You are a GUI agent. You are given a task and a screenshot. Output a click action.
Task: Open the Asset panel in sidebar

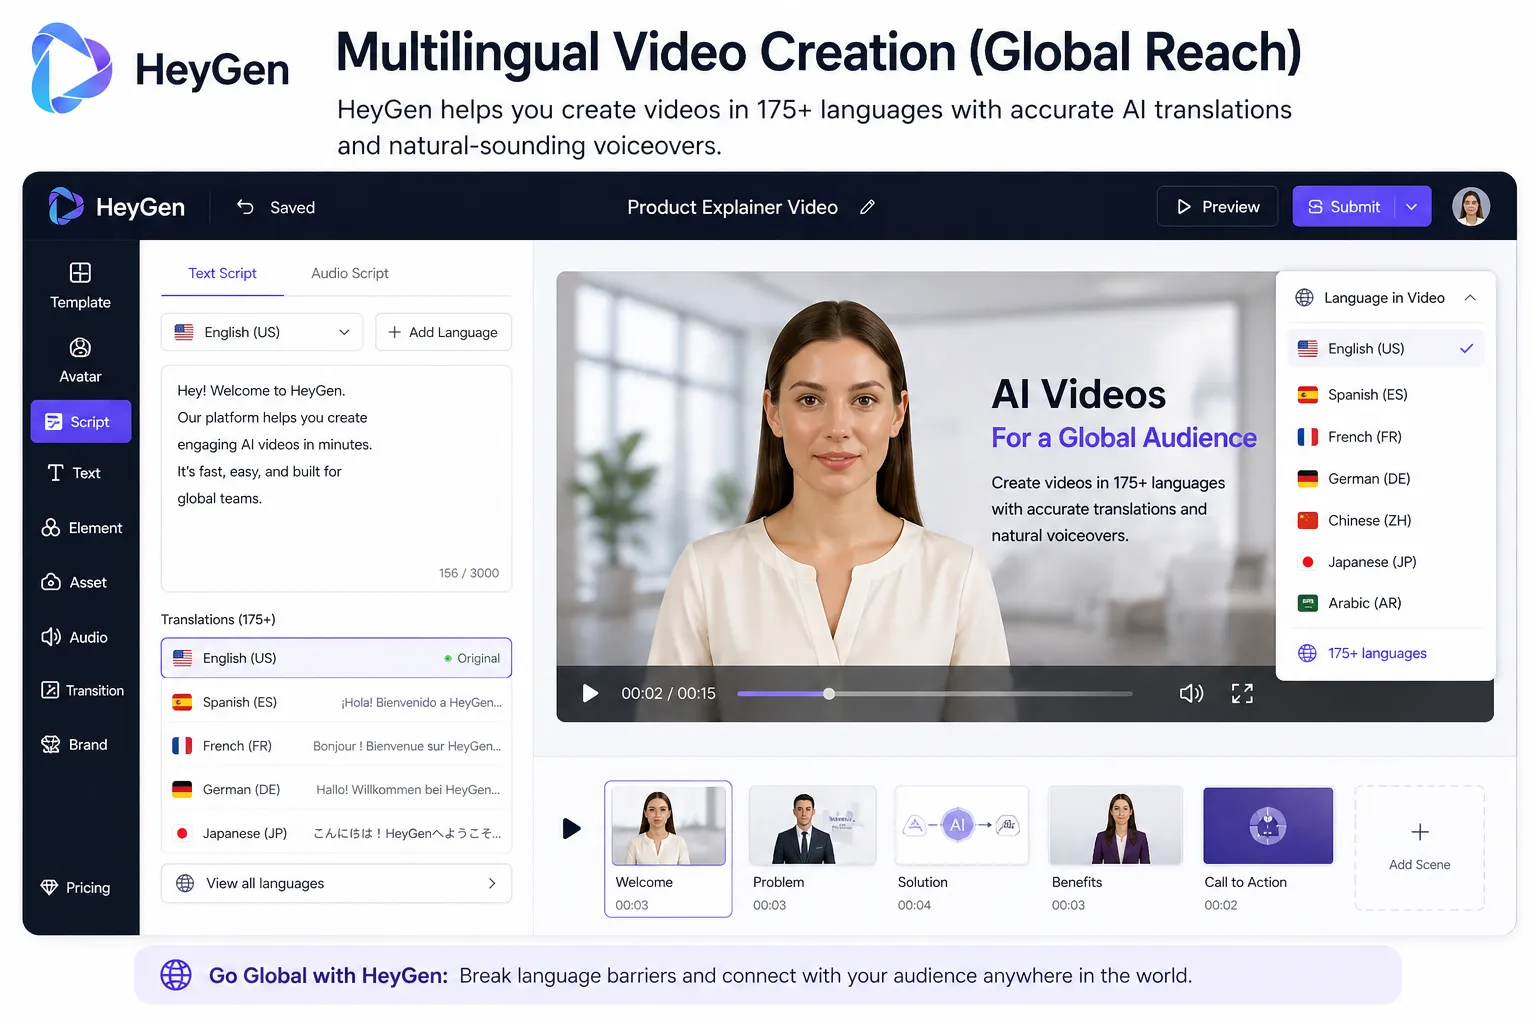coord(74,582)
